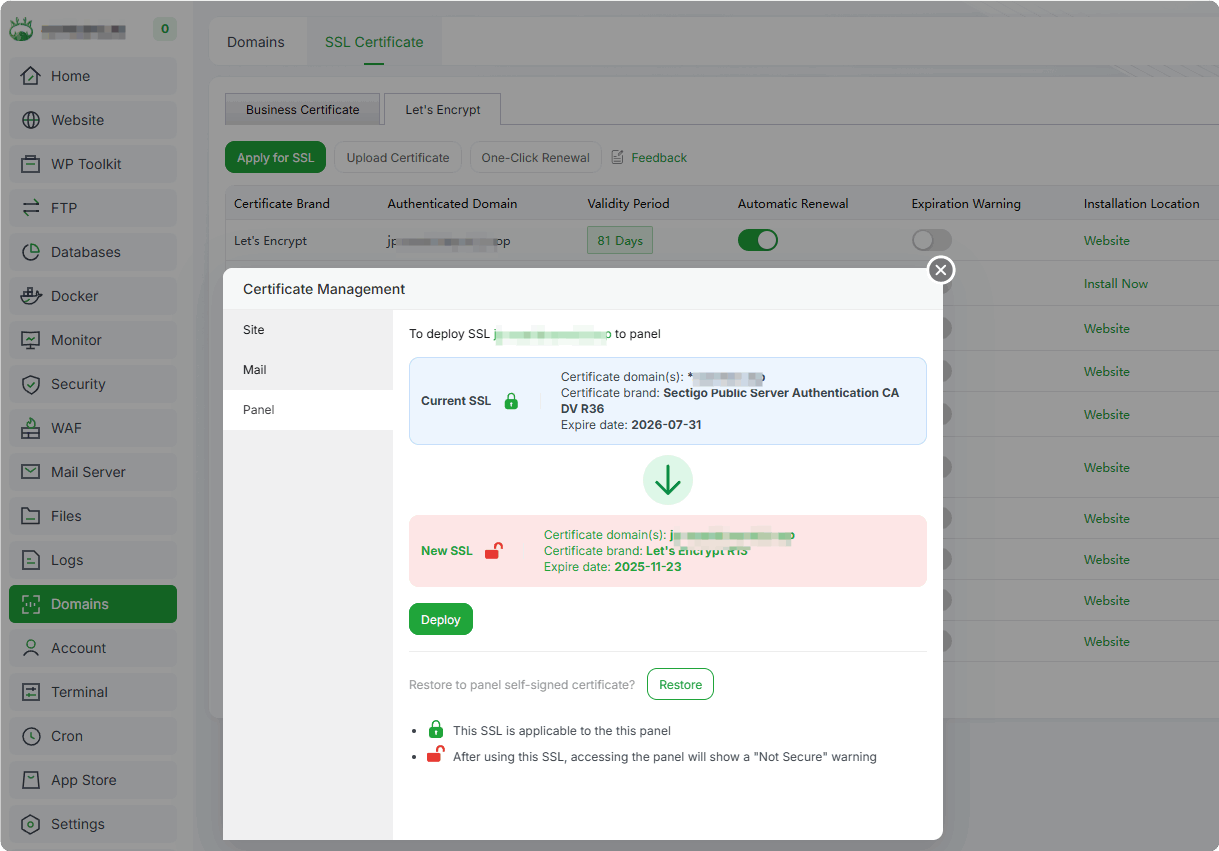Click the Let's Encrypt brand cell

point(271,241)
